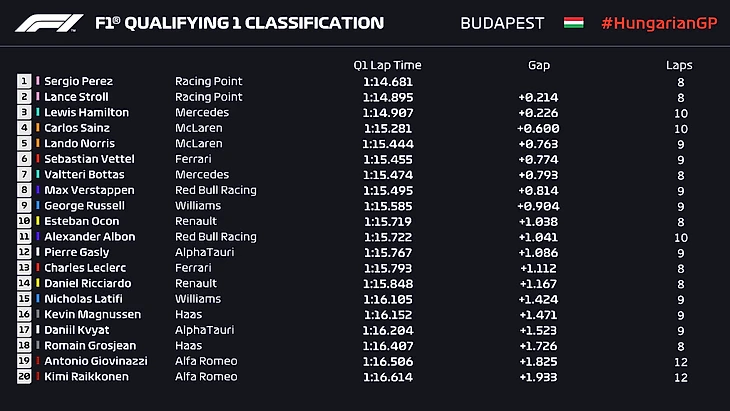Click the F1 logo in the header
This screenshot has height=411, width=730.
50,22
